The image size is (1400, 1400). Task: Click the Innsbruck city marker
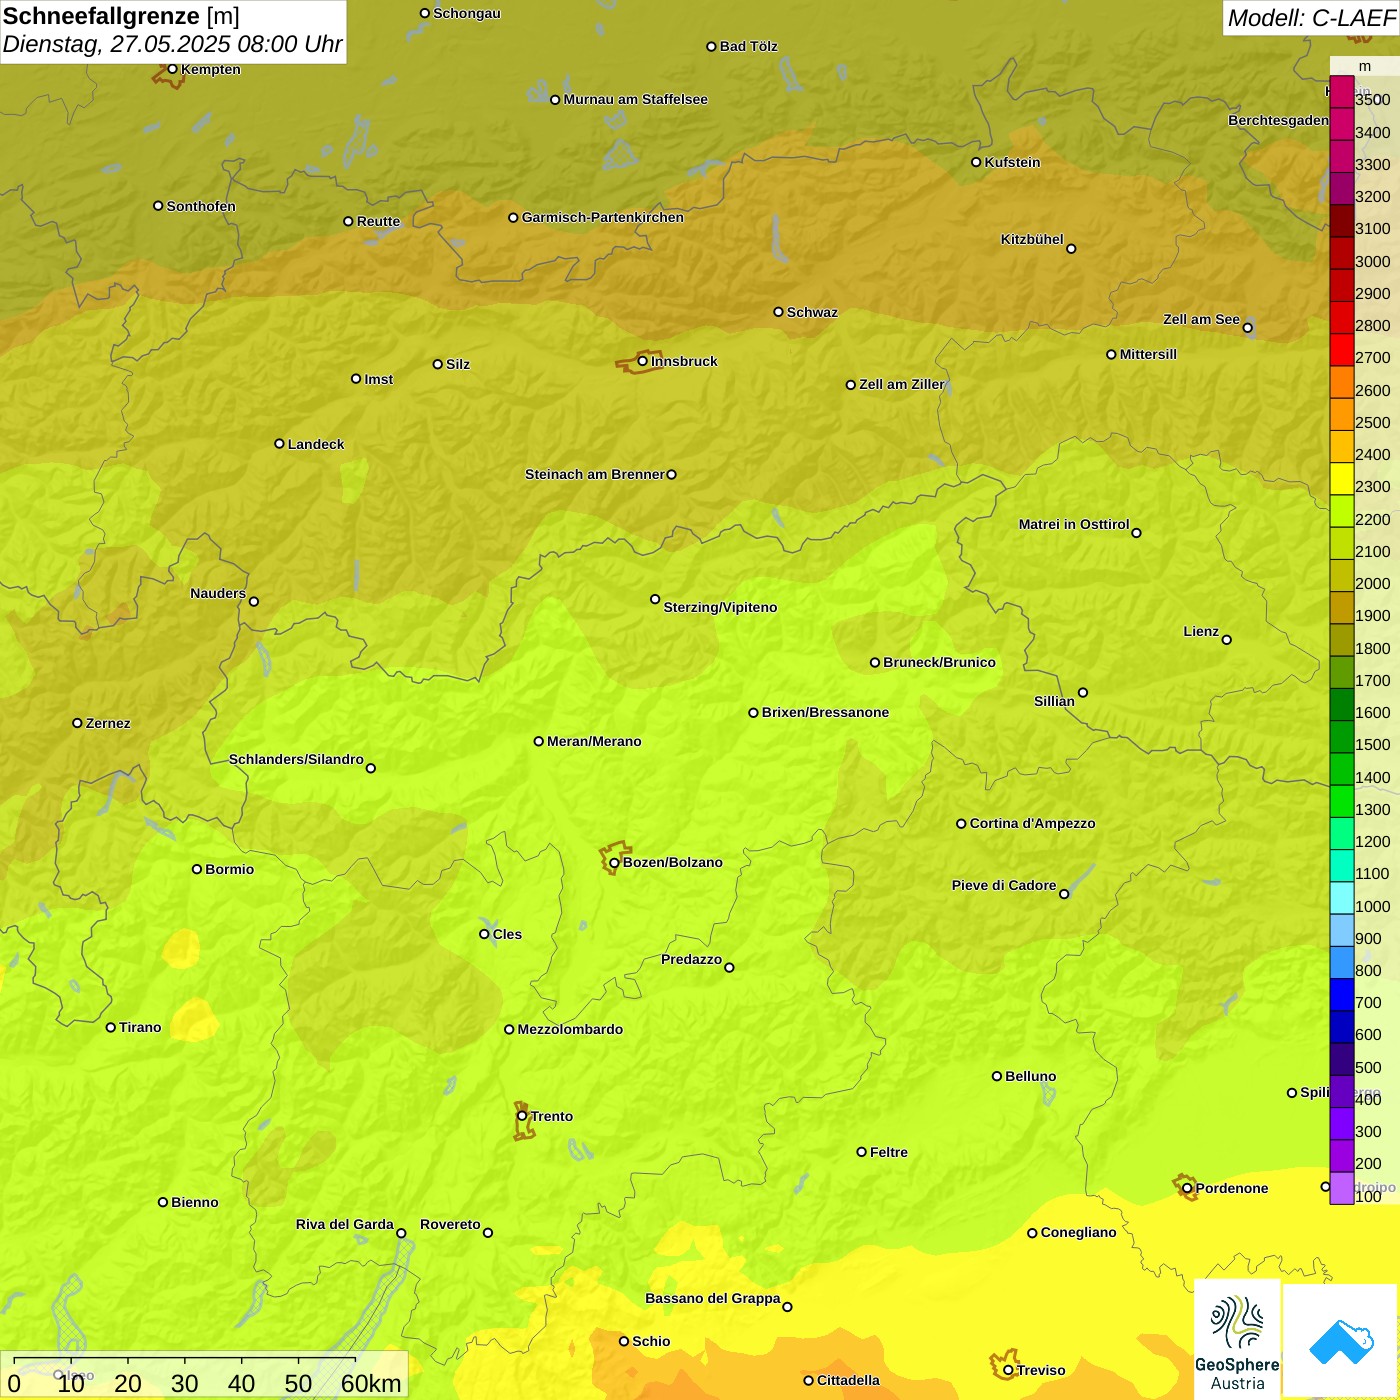coord(643,361)
